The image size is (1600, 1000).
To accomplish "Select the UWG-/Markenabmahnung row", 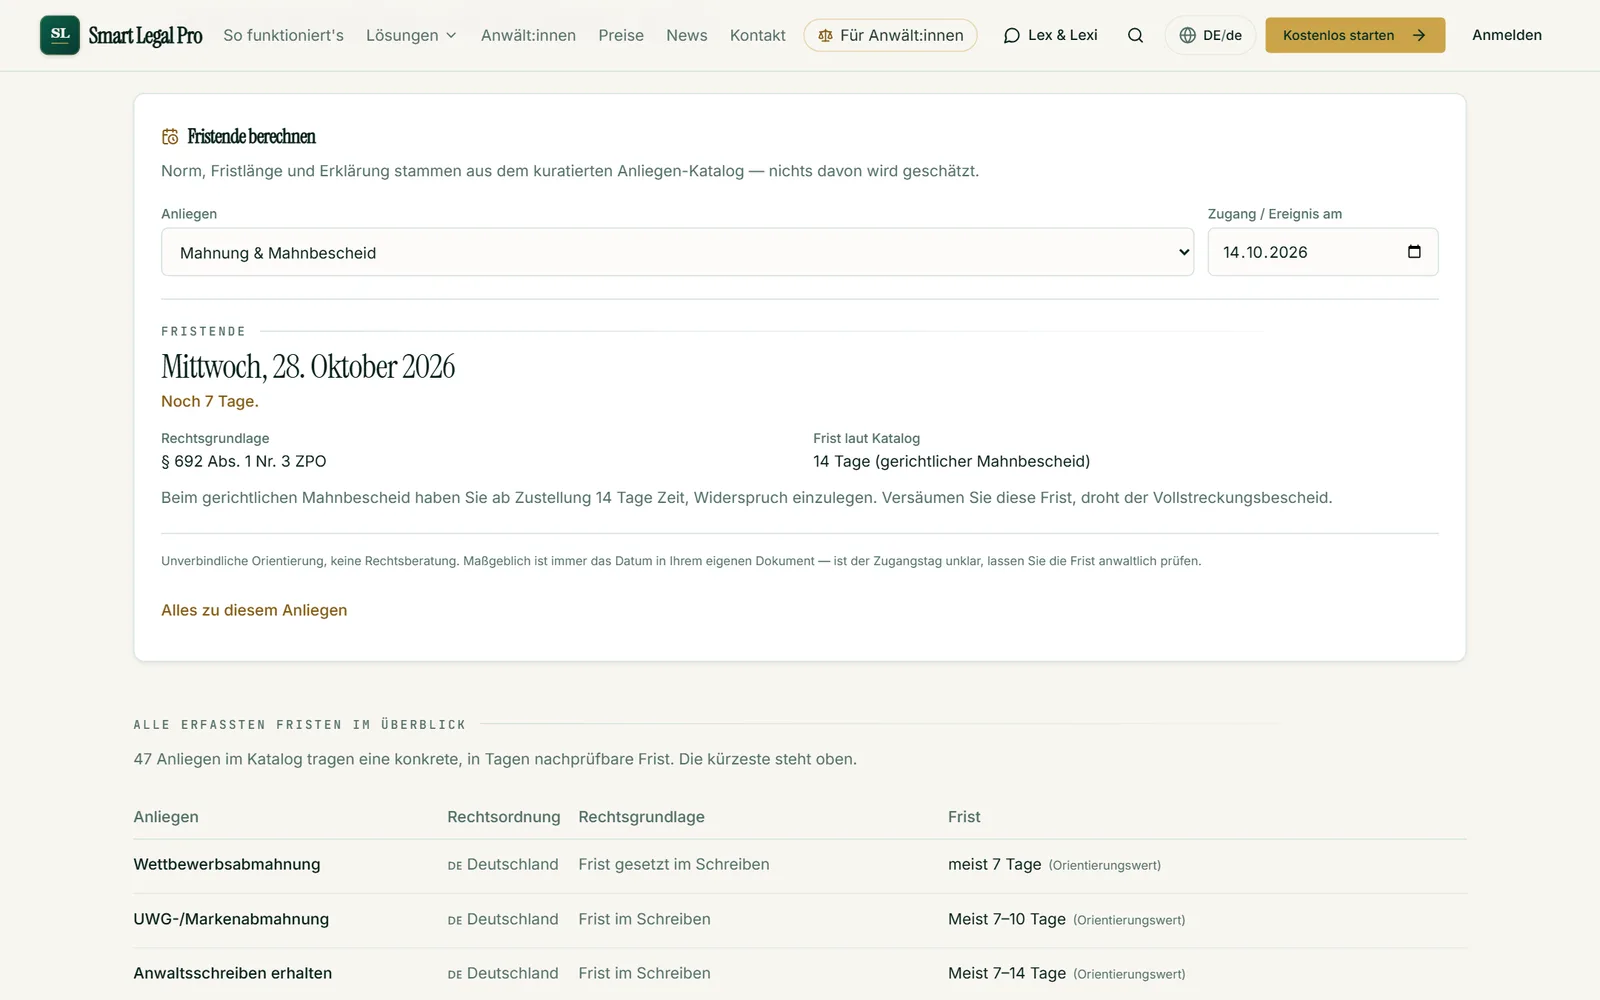I will [x=800, y=920].
